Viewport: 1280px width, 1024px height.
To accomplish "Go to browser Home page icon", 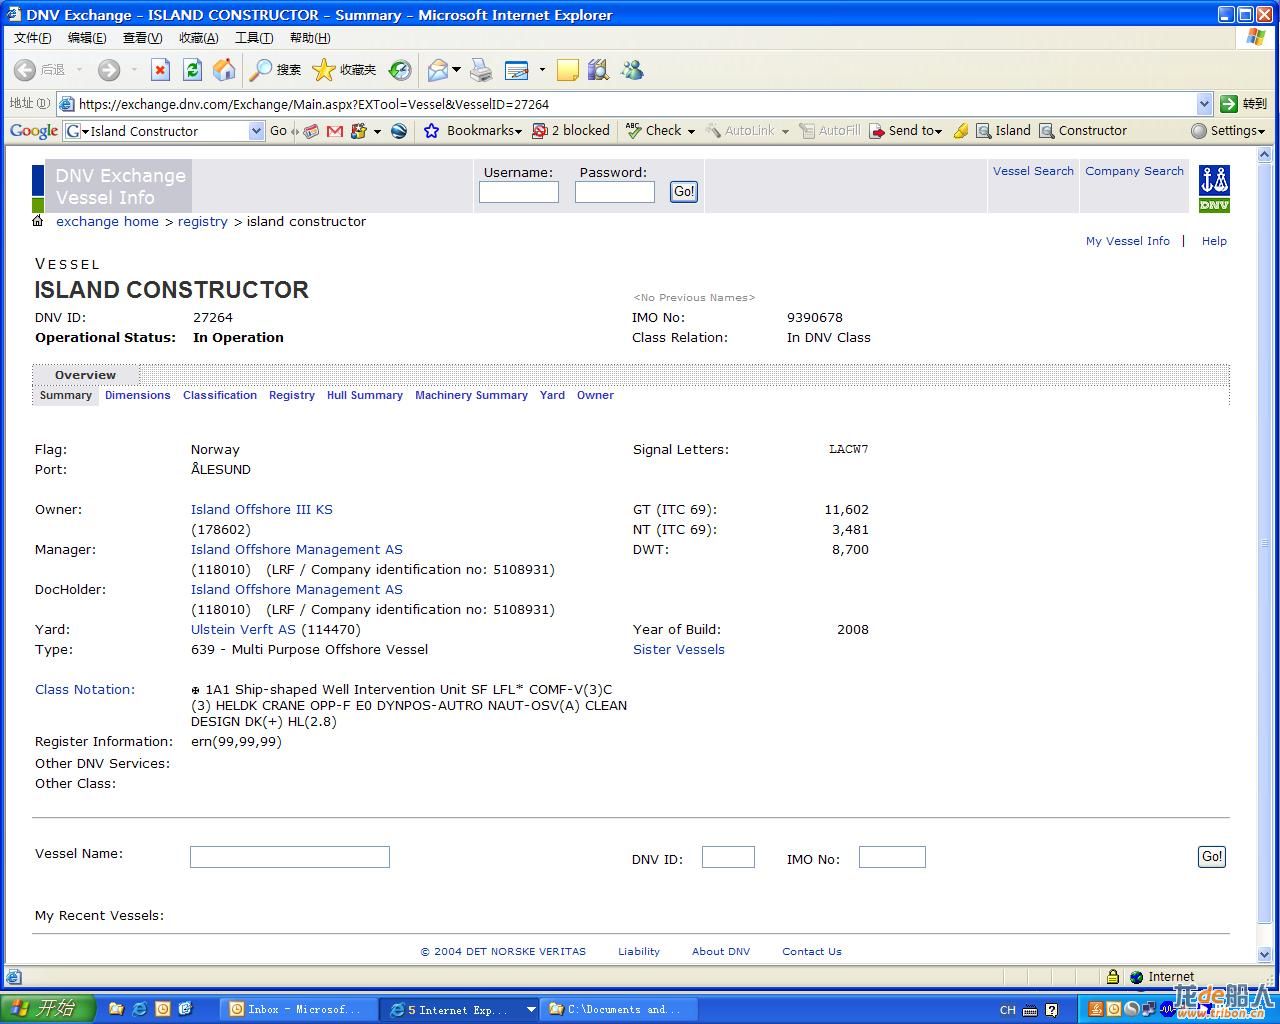I will pos(224,69).
